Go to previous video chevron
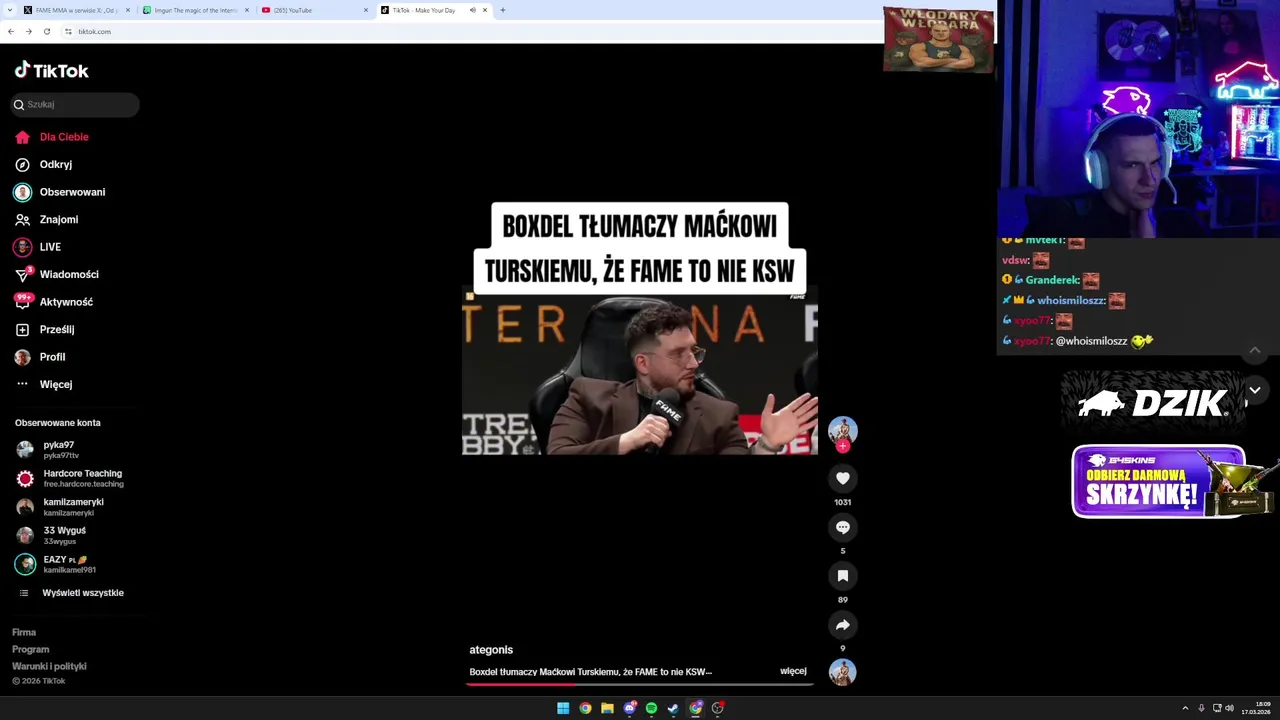Viewport: 1280px width, 720px height. (1255, 350)
